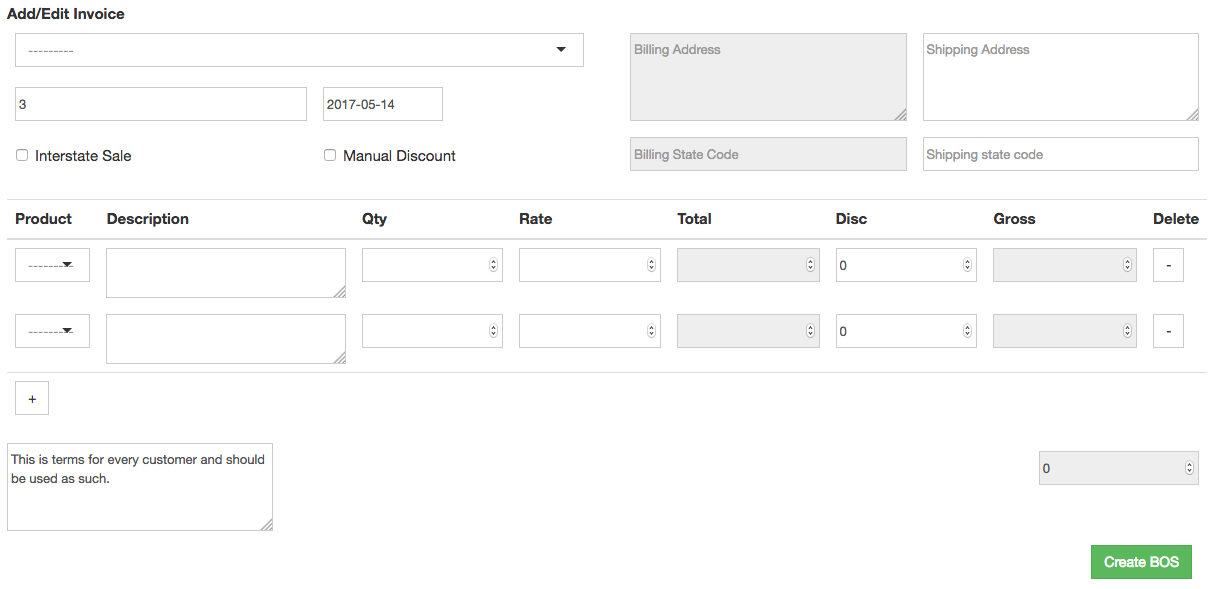Viewport: 1216px width, 589px height.
Task: Click the grand total field stepper arrows
Action: [1189, 467]
